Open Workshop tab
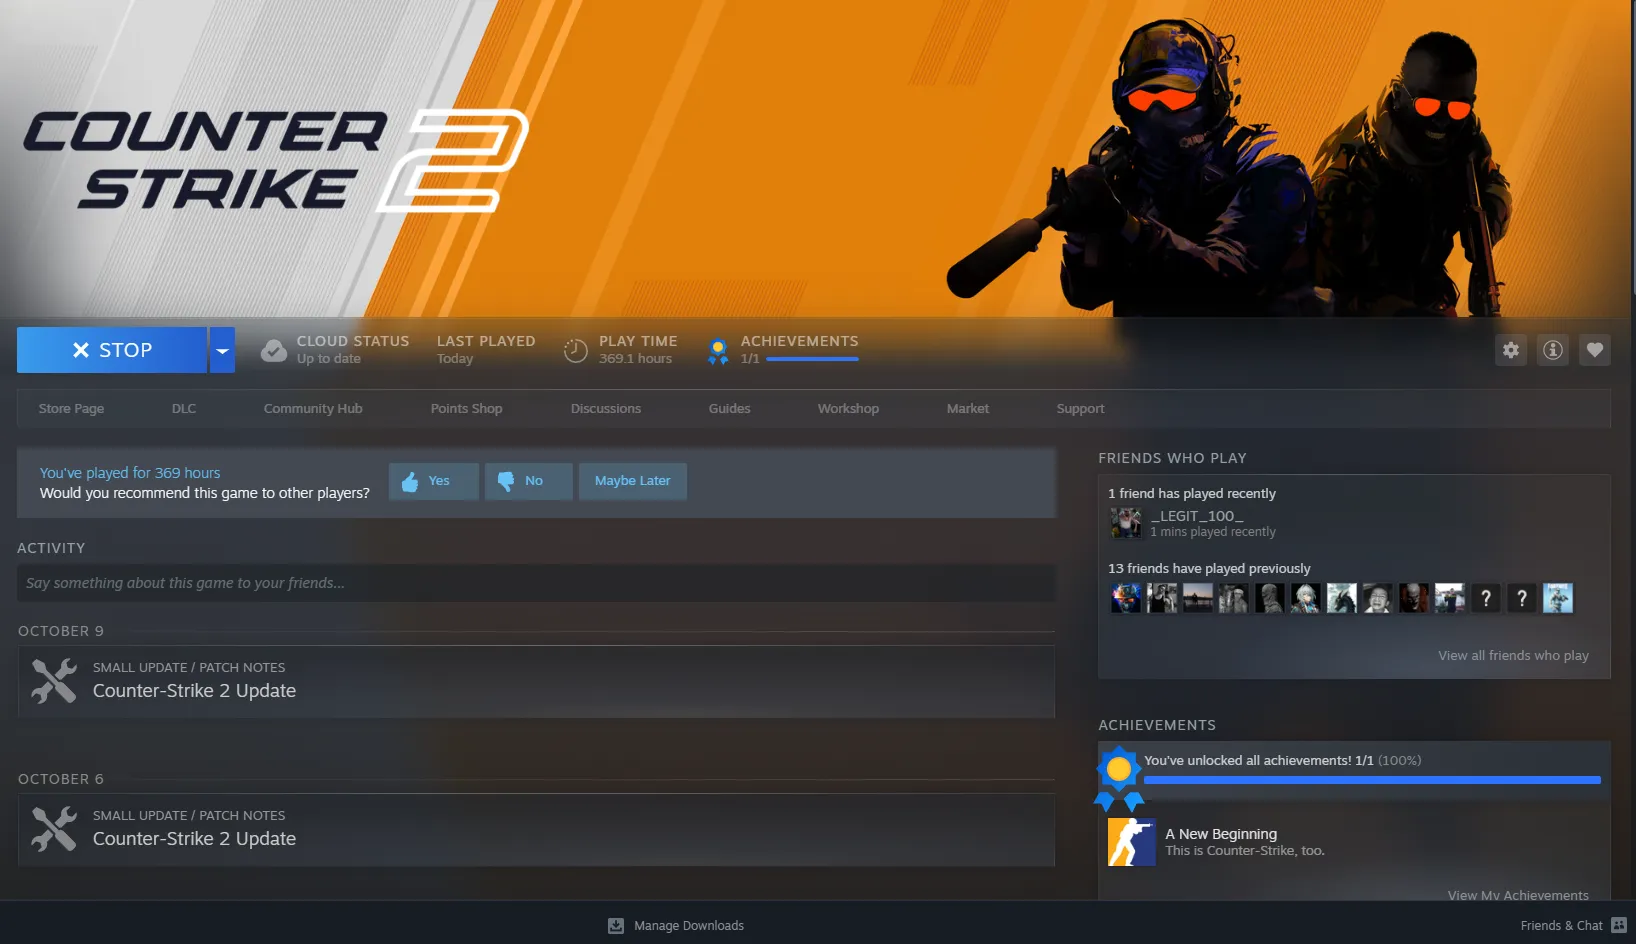 click(x=848, y=409)
